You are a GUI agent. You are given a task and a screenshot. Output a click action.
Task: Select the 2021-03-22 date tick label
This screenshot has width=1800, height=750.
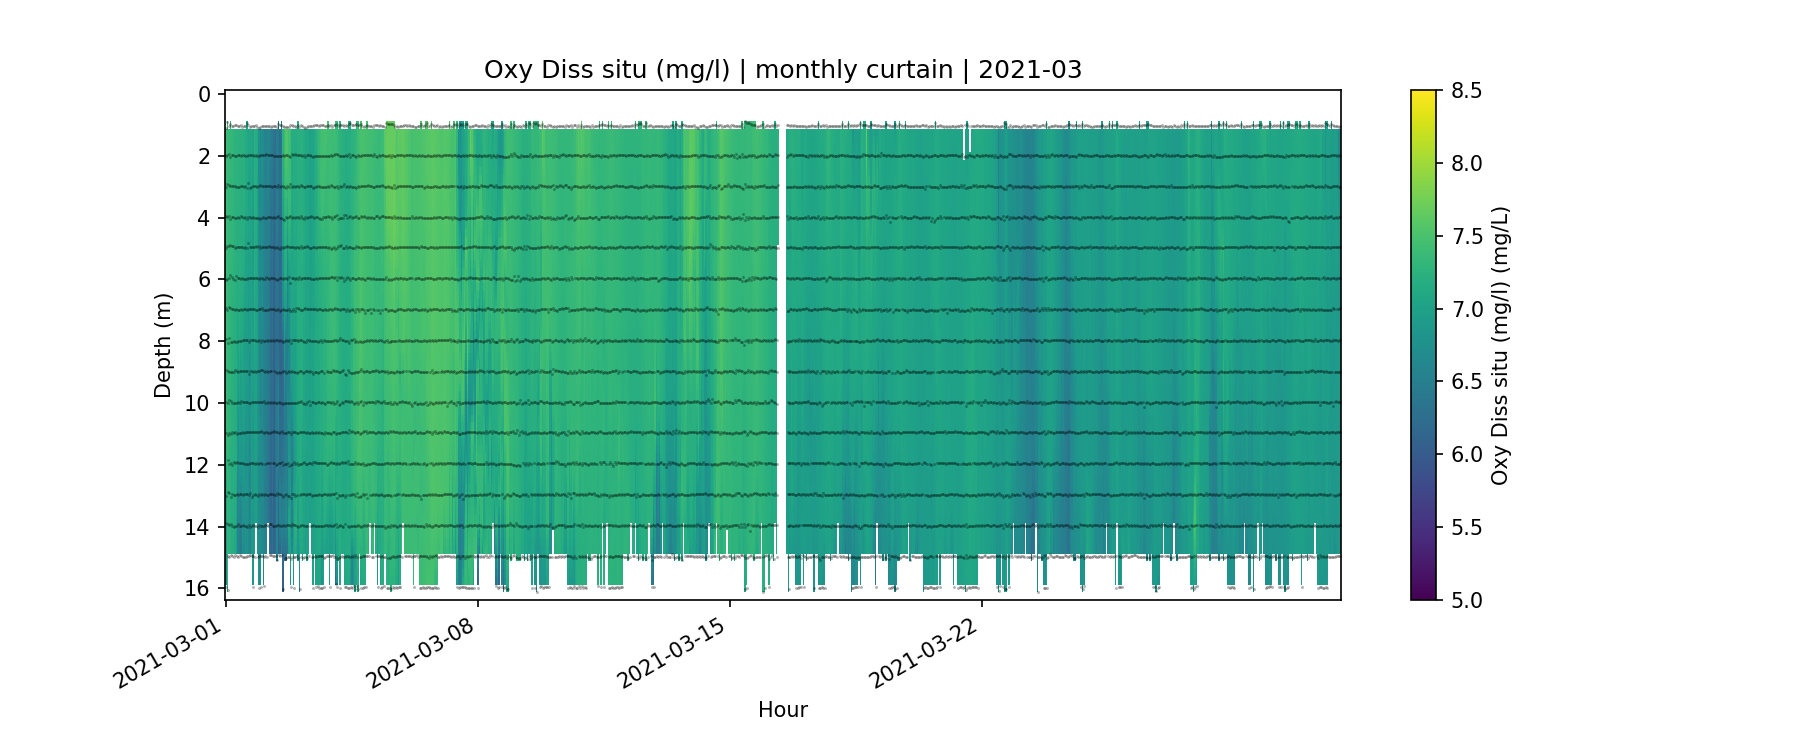[922, 654]
